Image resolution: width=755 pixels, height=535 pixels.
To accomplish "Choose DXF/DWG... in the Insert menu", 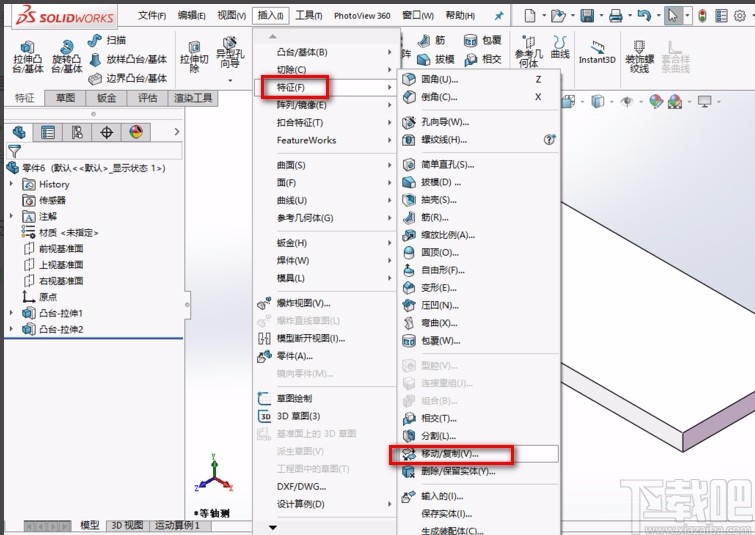I will [325, 486].
